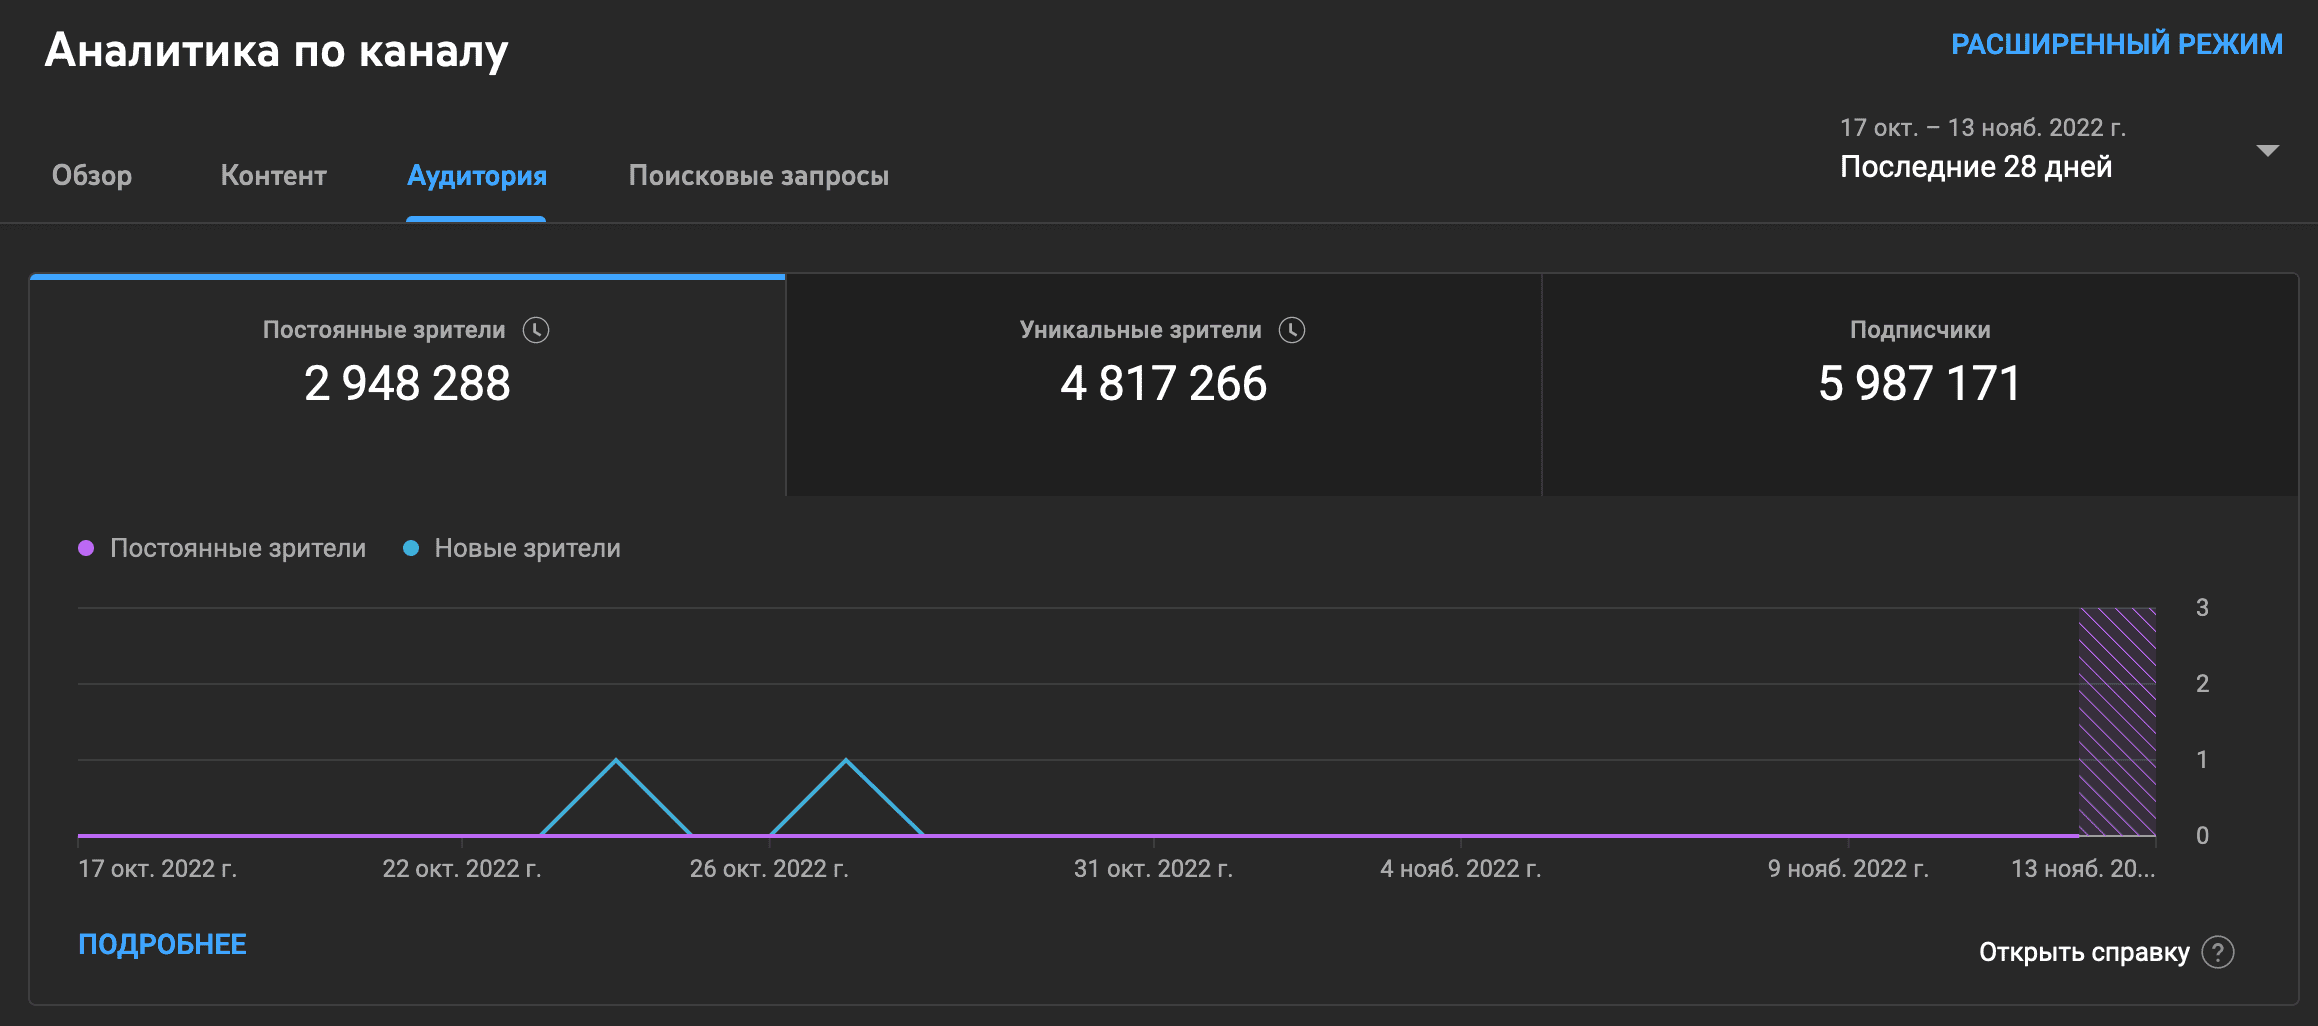Screen dimensions: 2318x1026
Task: Click Открыть справку link
Action: [x=2084, y=952]
